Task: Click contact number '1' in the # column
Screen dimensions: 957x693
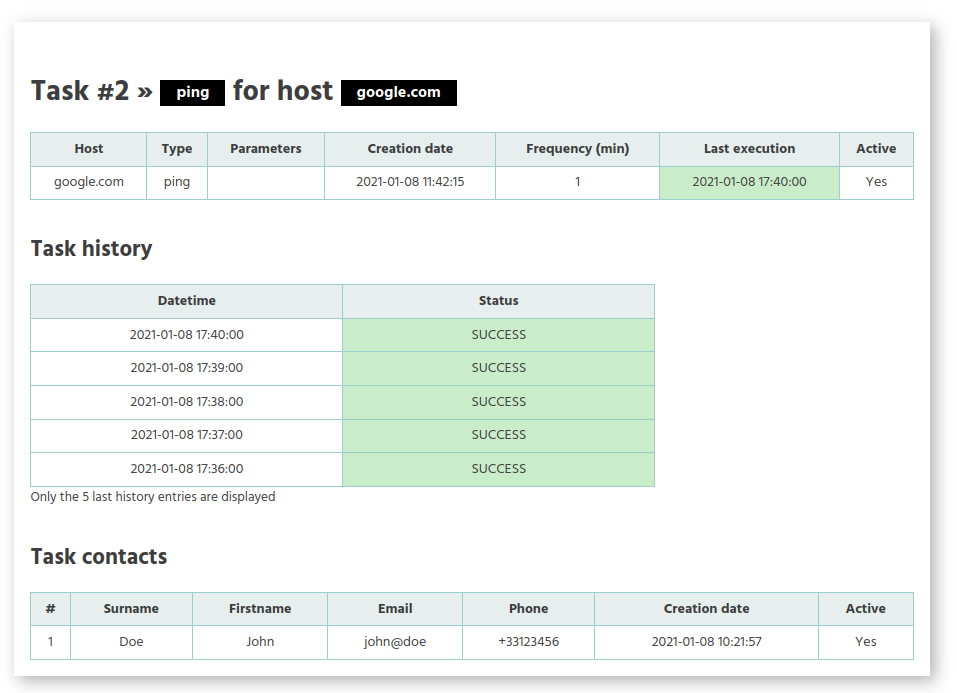Action: 51,642
